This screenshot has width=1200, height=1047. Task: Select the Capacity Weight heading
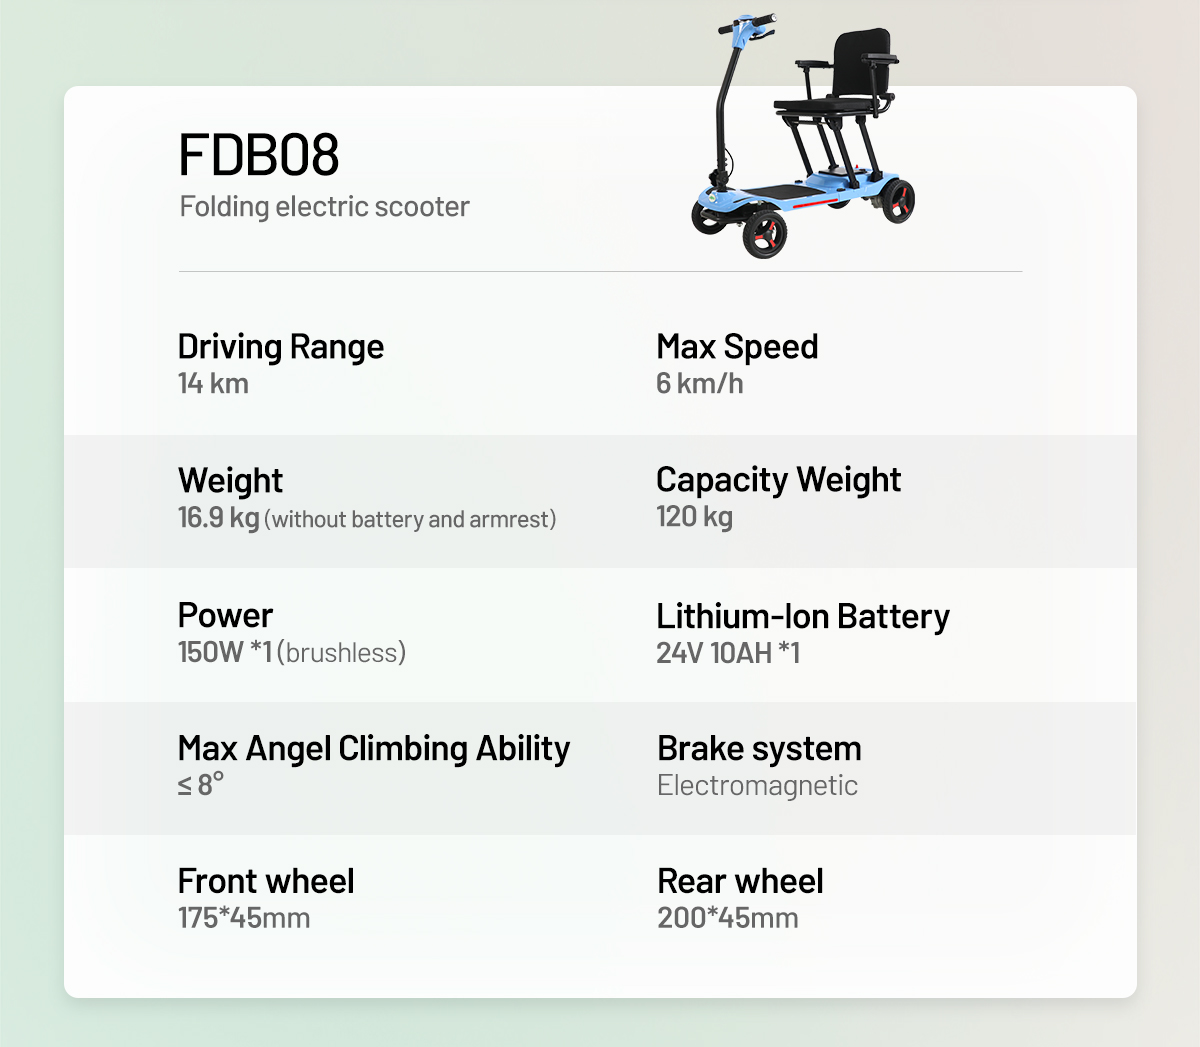[778, 480]
